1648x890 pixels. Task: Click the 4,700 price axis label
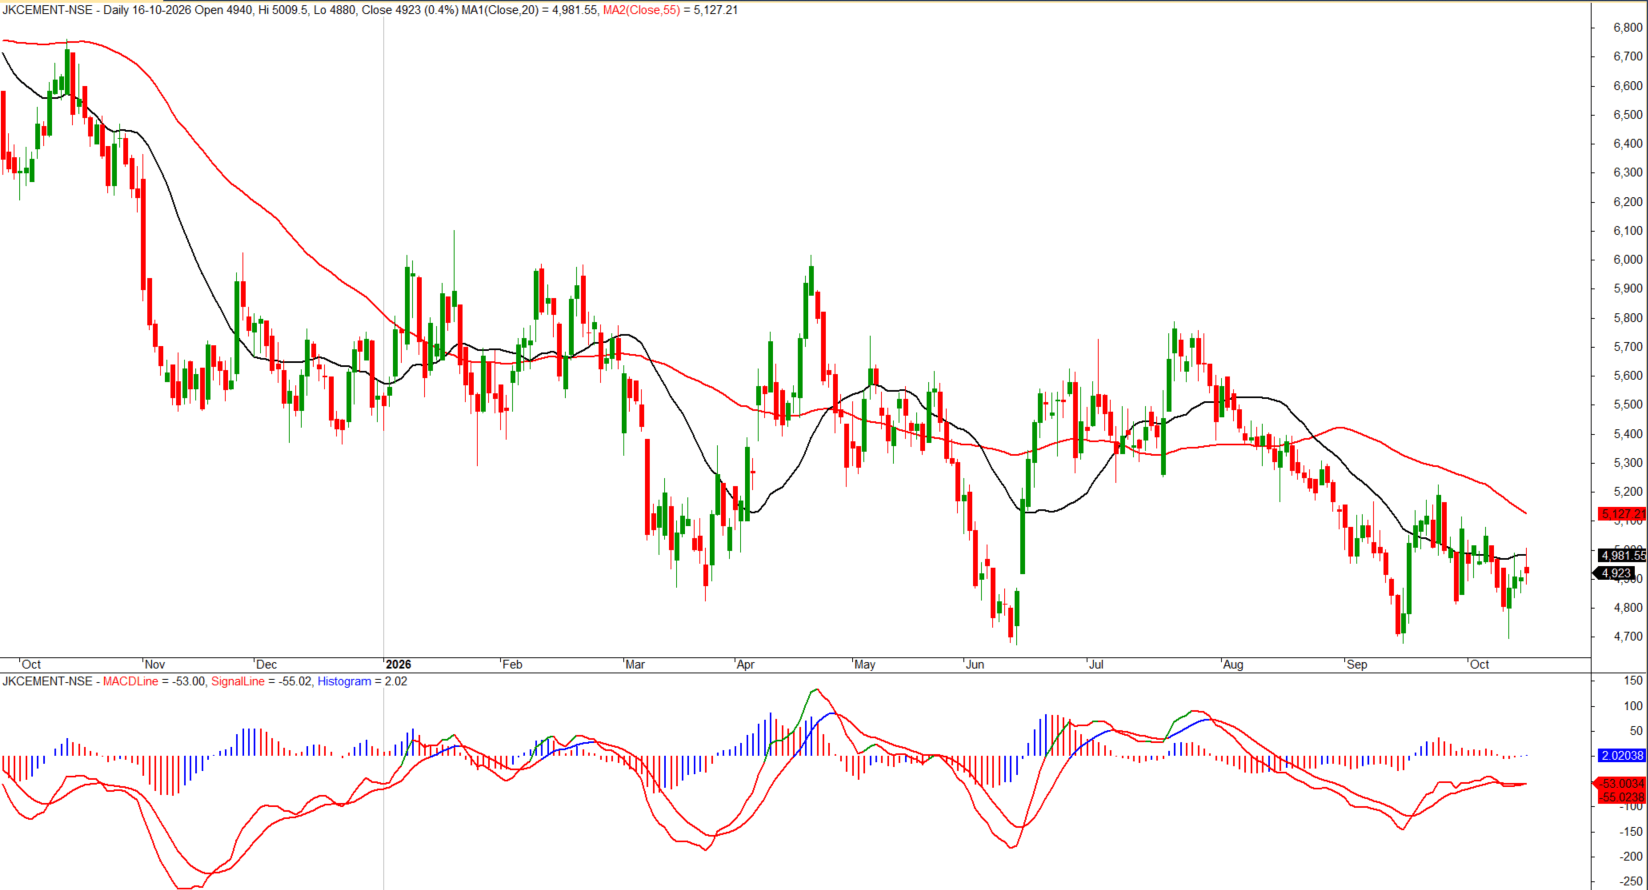point(1628,636)
